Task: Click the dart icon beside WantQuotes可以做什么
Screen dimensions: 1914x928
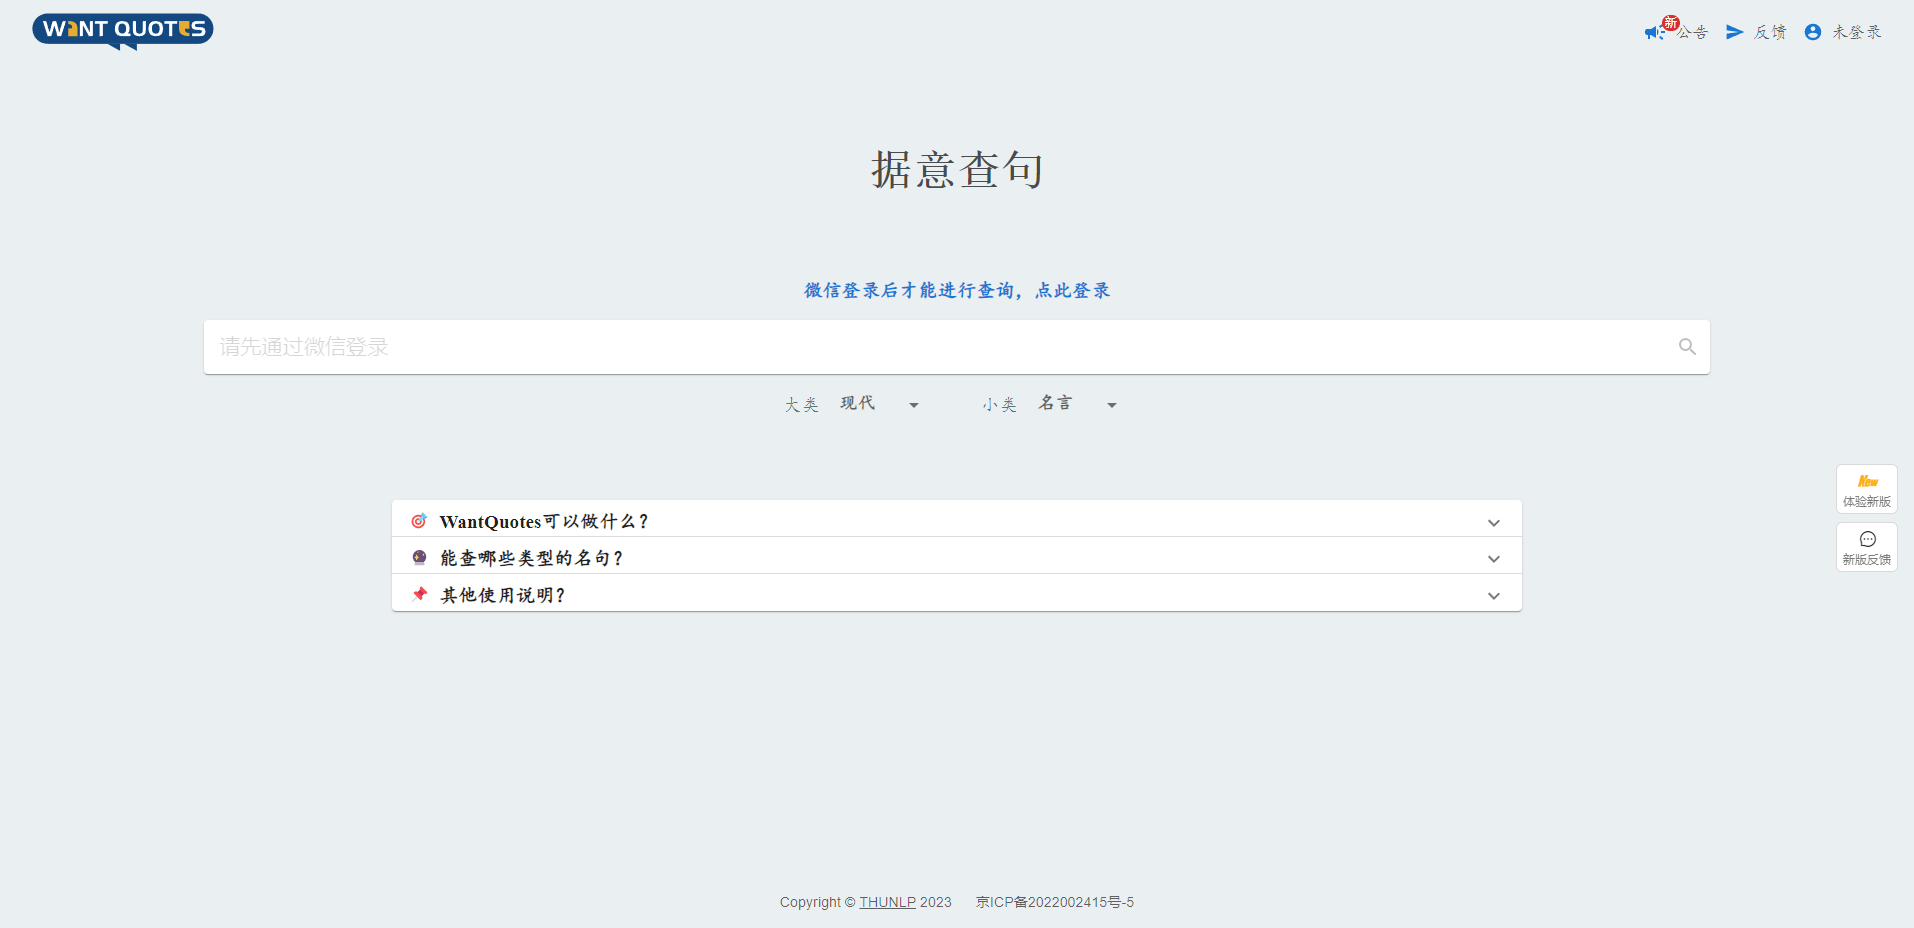Action: [x=419, y=521]
